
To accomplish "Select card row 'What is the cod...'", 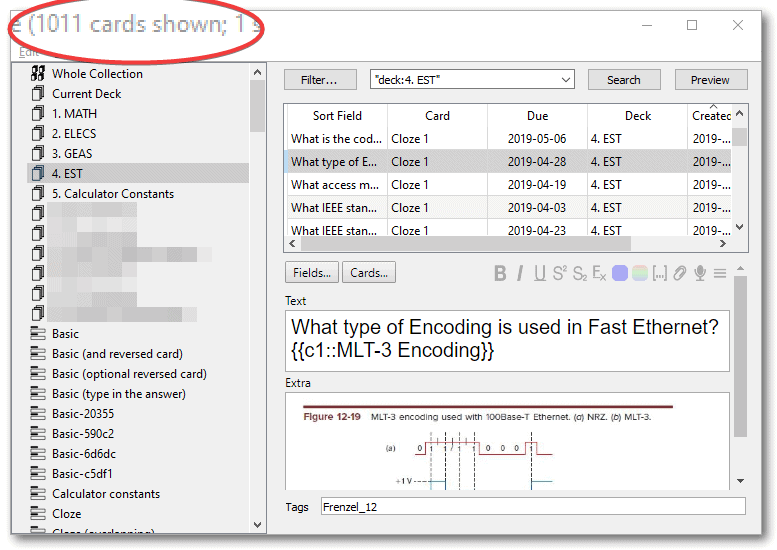I will (x=508, y=139).
